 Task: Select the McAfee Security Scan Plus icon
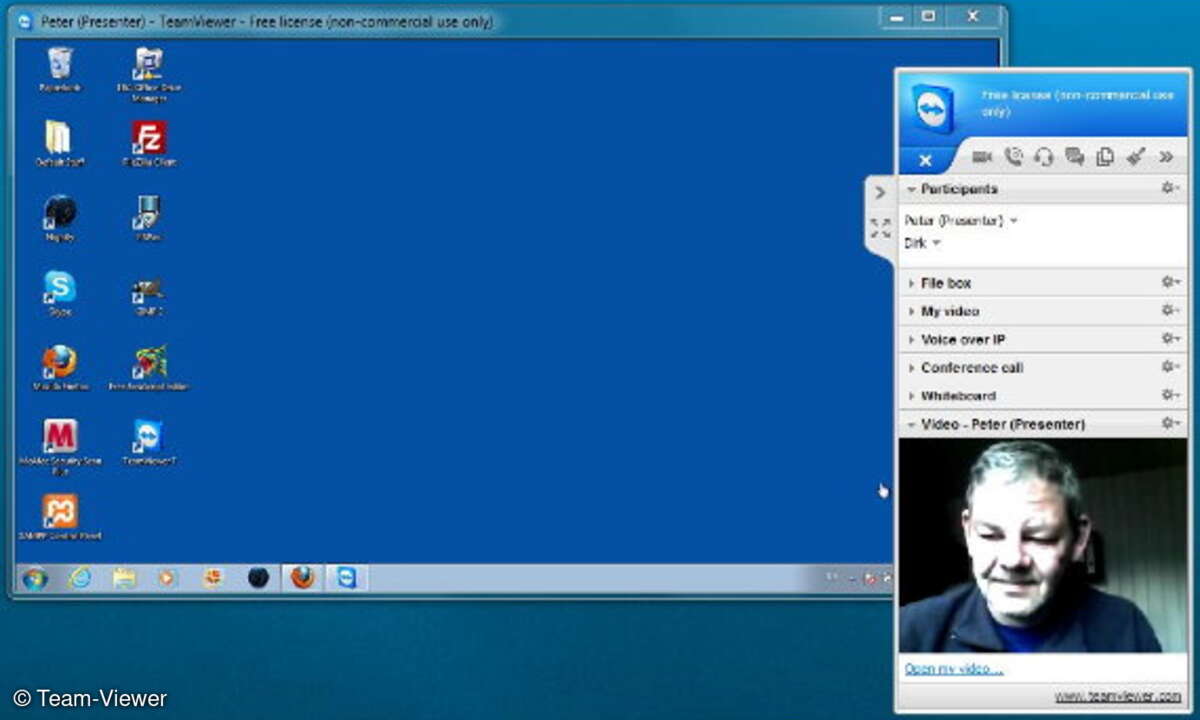60,446
